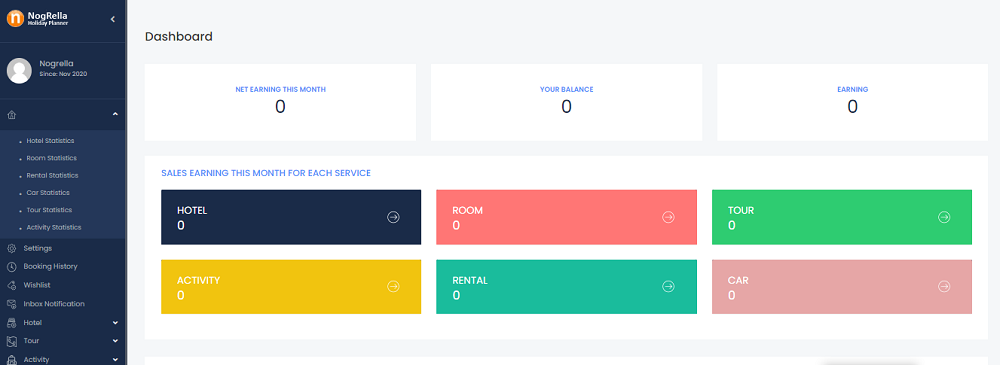This screenshot has width=1000, height=365.
Task: Click the Tour icon in sidebar
Action: (11, 341)
